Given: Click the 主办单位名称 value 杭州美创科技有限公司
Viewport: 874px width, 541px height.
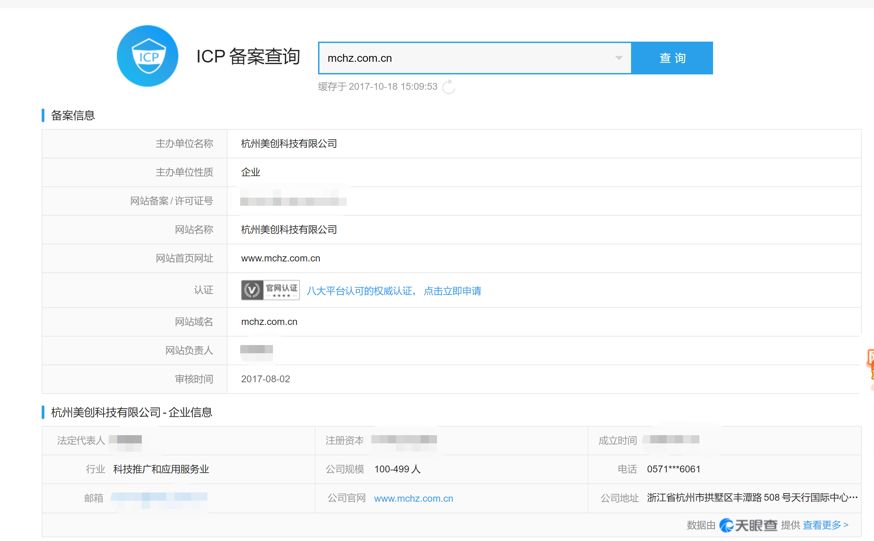Looking at the screenshot, I should point(289,144).
